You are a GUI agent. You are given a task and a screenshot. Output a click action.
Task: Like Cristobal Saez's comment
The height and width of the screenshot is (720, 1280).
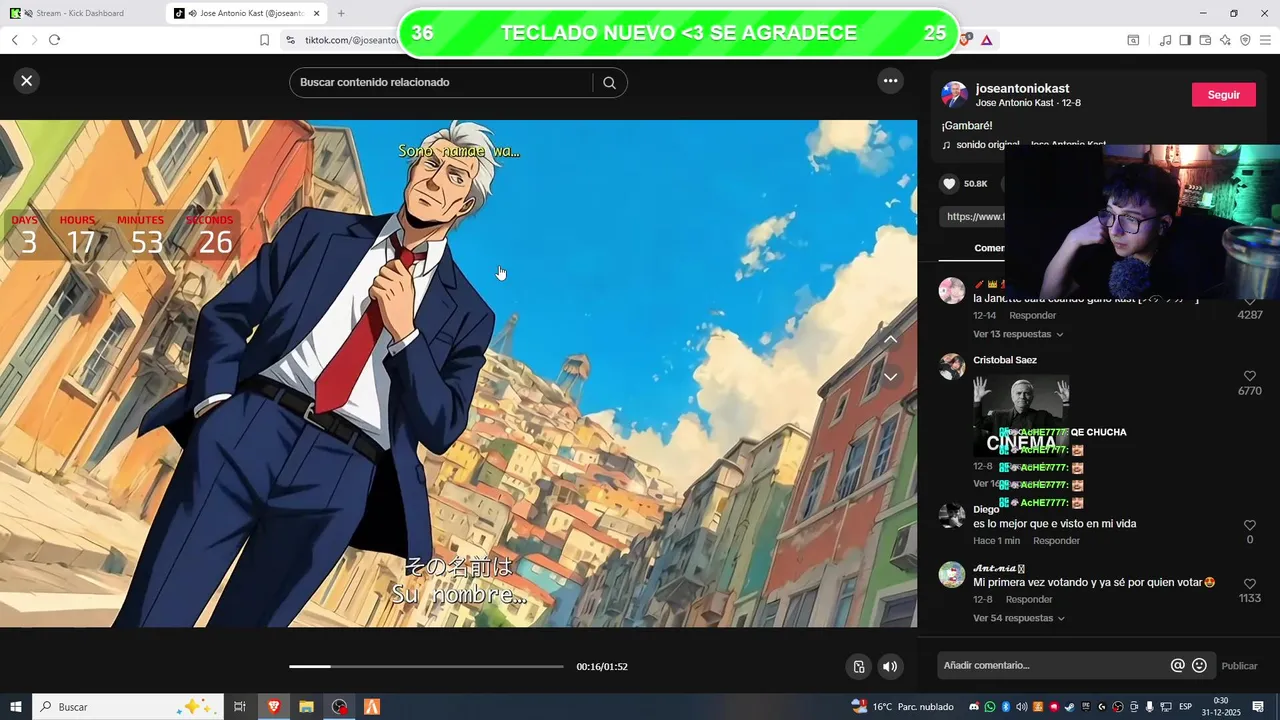[x=1249, y=376]
